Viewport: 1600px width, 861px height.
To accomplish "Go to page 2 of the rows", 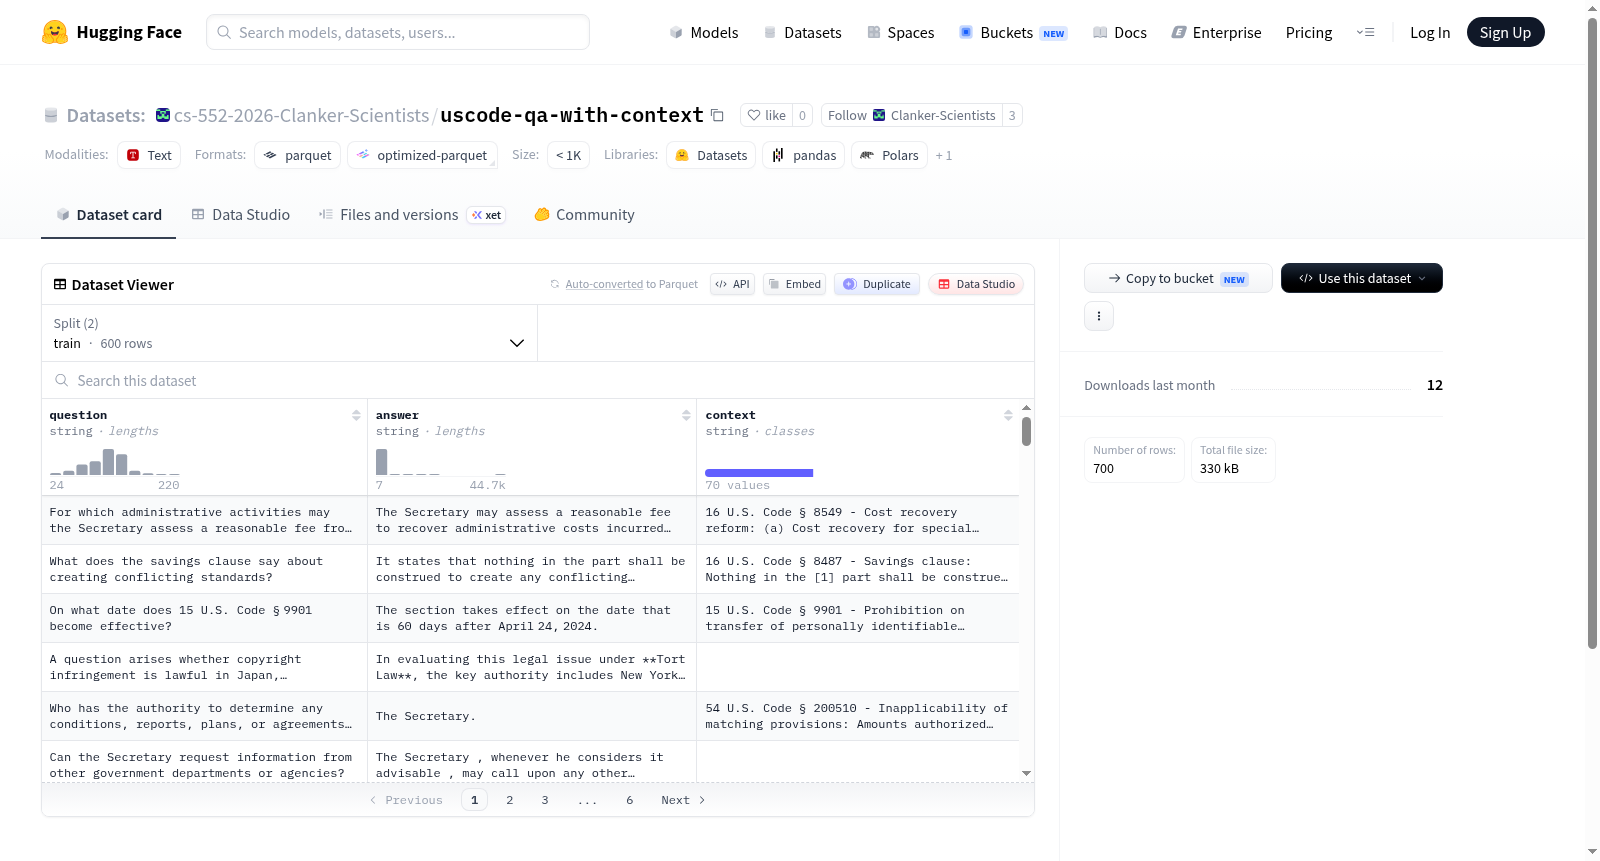I will point(510,800).
